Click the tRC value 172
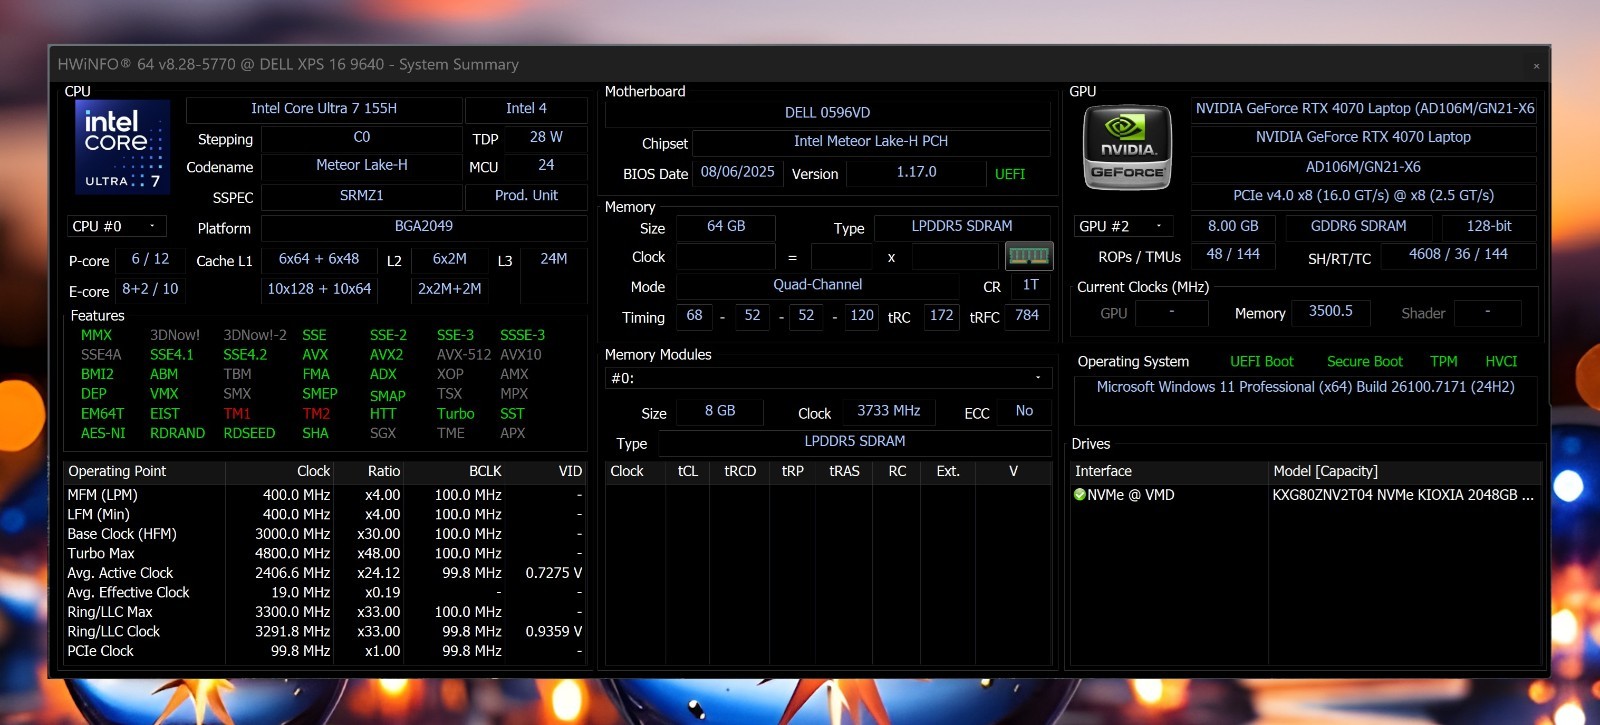 click(941, 315)
